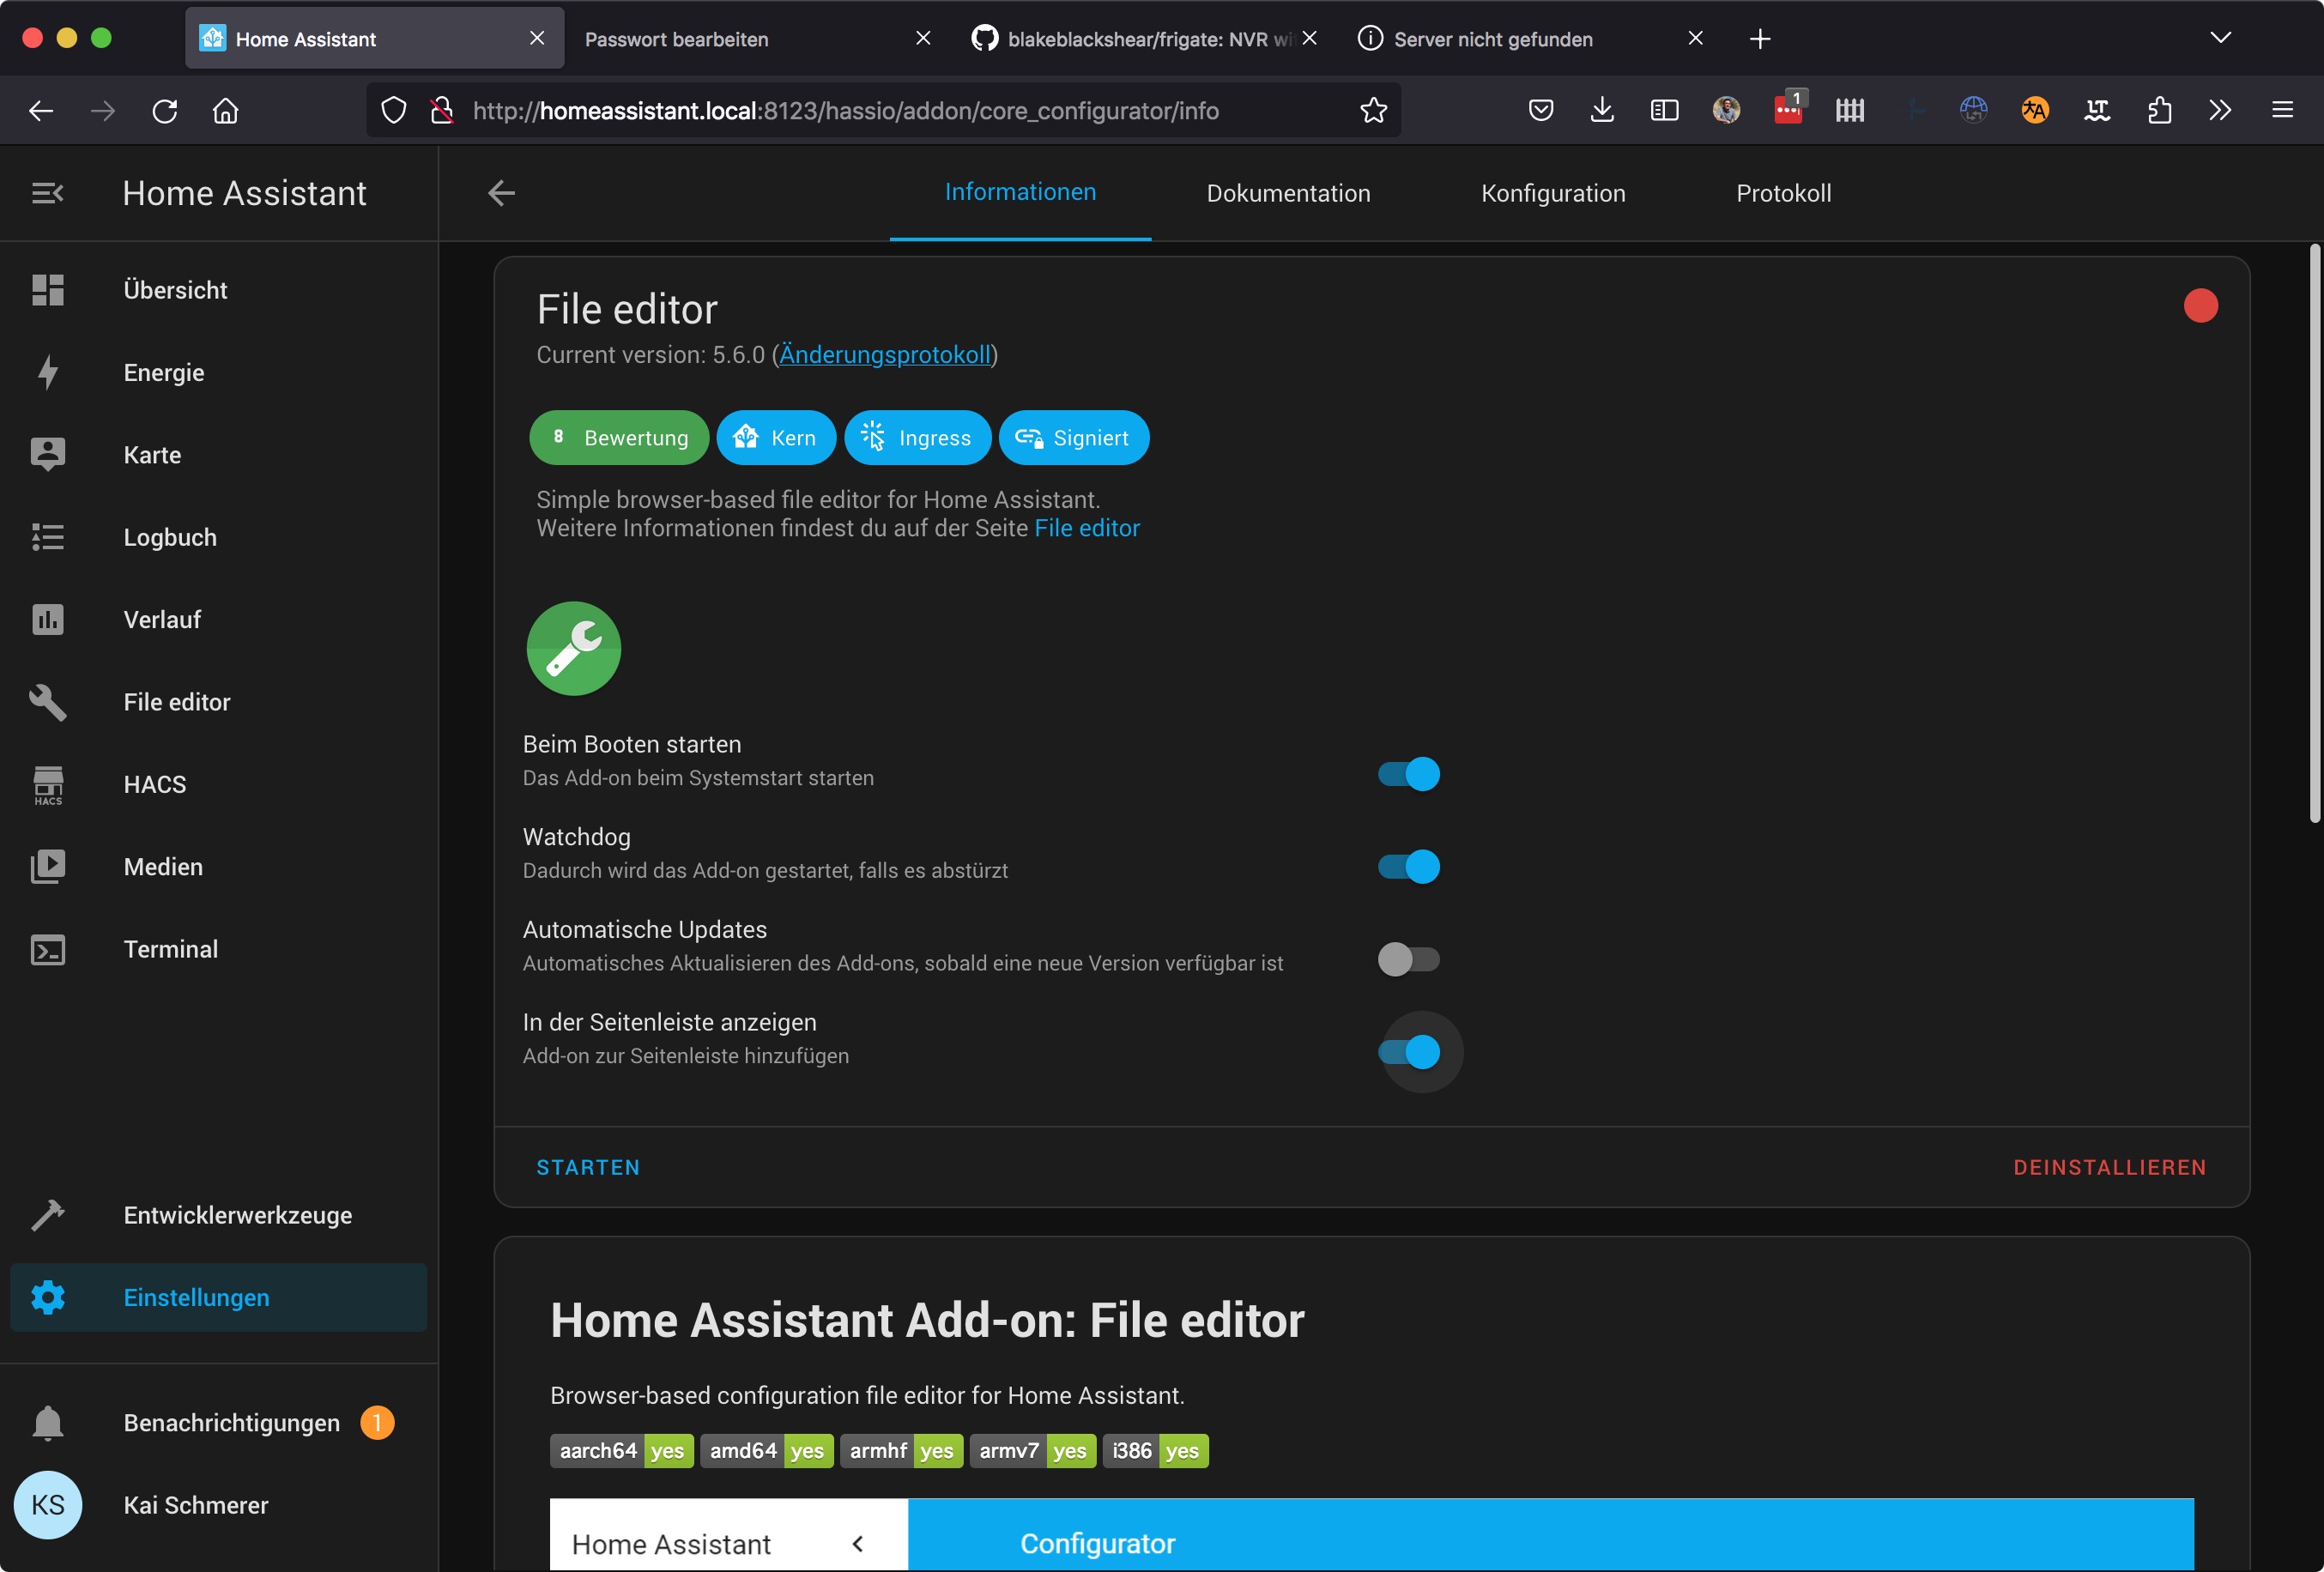The image size is (2324, 1572).
Task: Open the Energie lightning bolt icon
Action: coord(47,372)
